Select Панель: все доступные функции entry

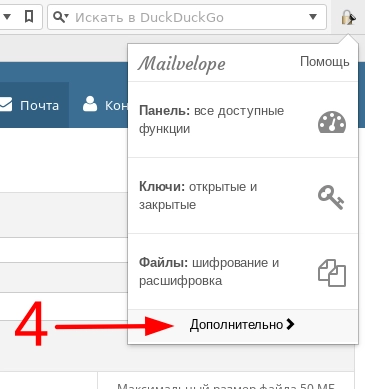click(243, 120)
